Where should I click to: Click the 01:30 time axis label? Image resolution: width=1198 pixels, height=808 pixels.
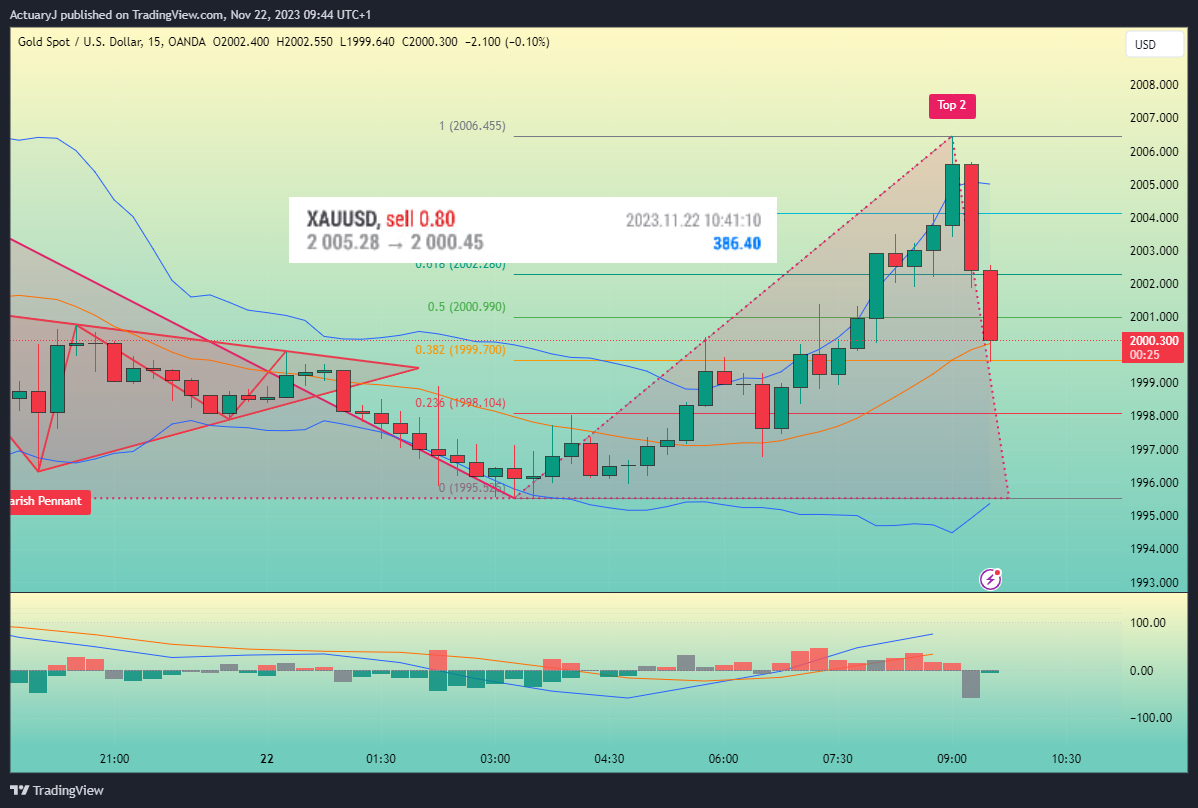[x=380, y=759]
